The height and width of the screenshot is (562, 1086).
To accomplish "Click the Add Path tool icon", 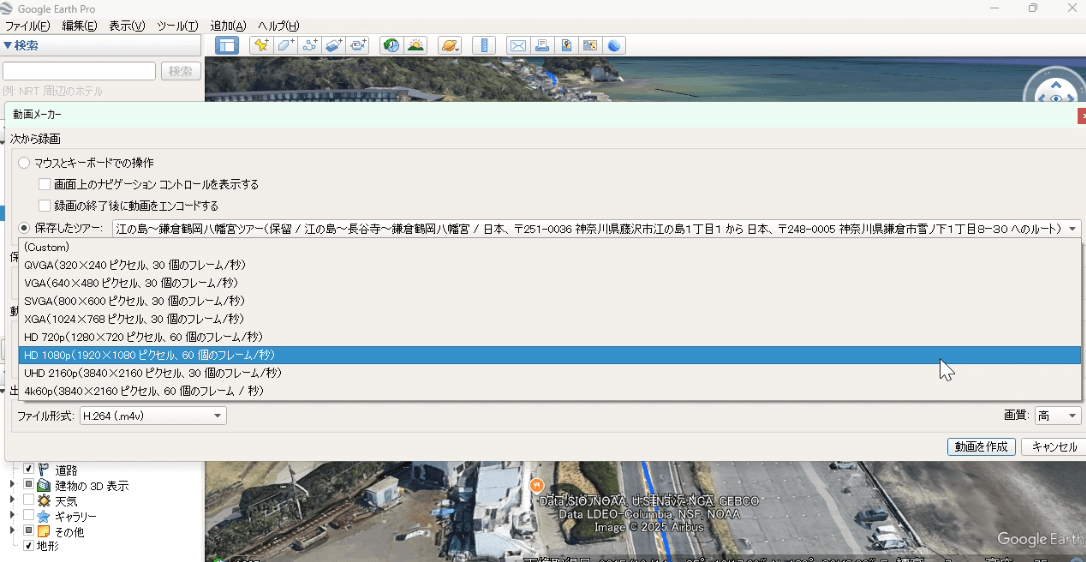I will tap(310, 45).
